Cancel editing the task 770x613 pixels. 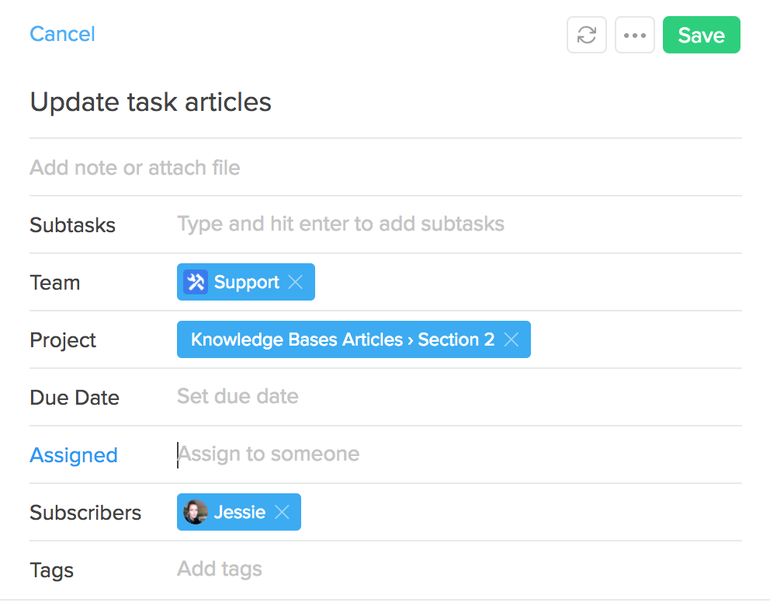click(62, 34)
